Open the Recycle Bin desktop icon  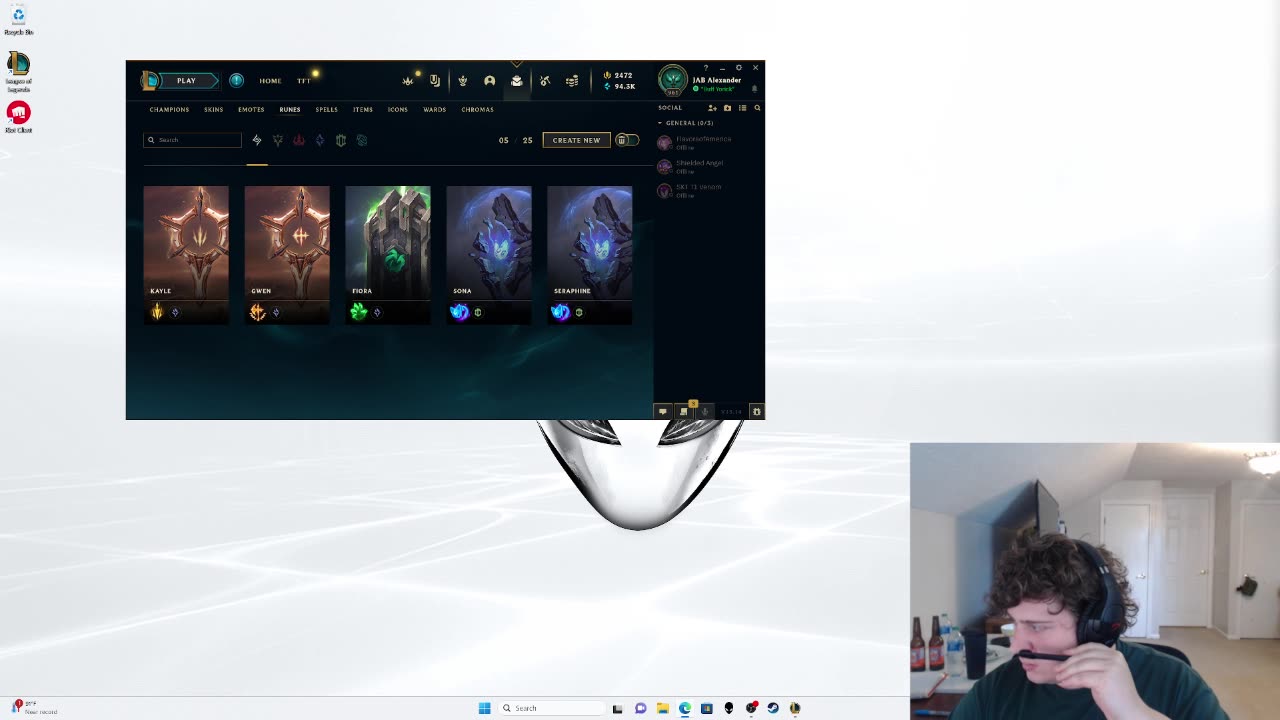tap(18, 20)
